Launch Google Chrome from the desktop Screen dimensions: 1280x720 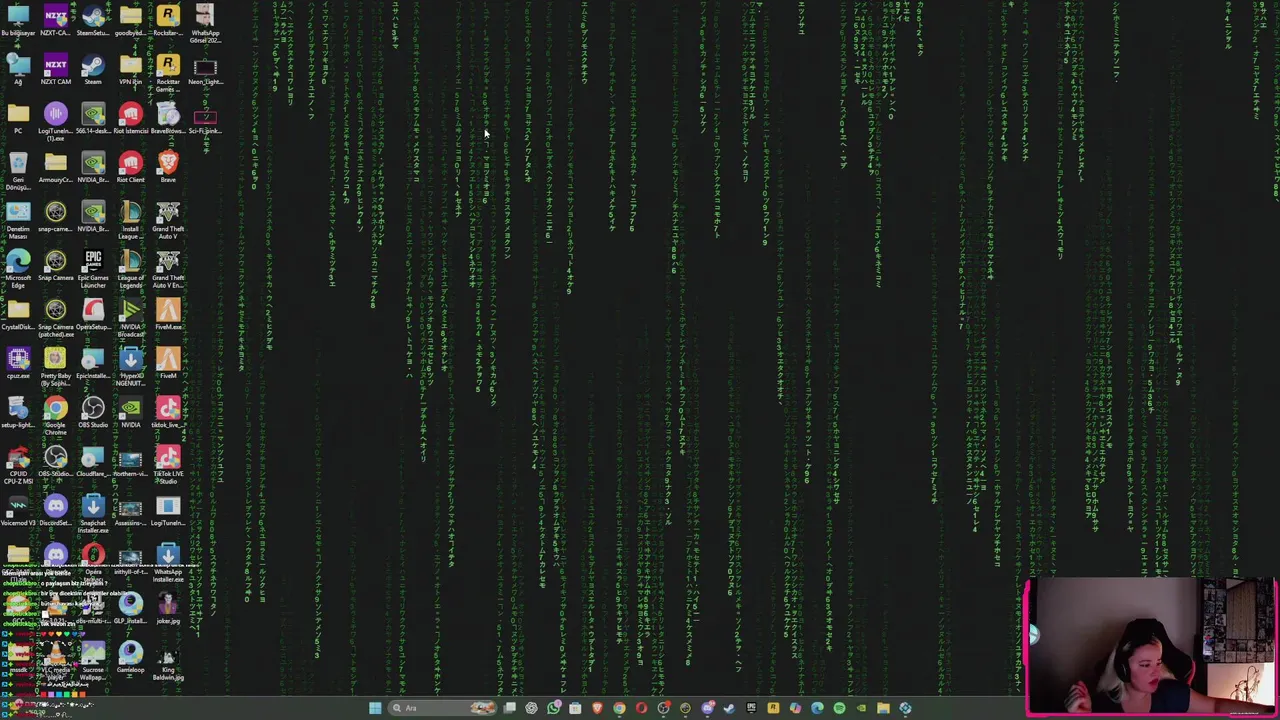click(x=55, y=414)
